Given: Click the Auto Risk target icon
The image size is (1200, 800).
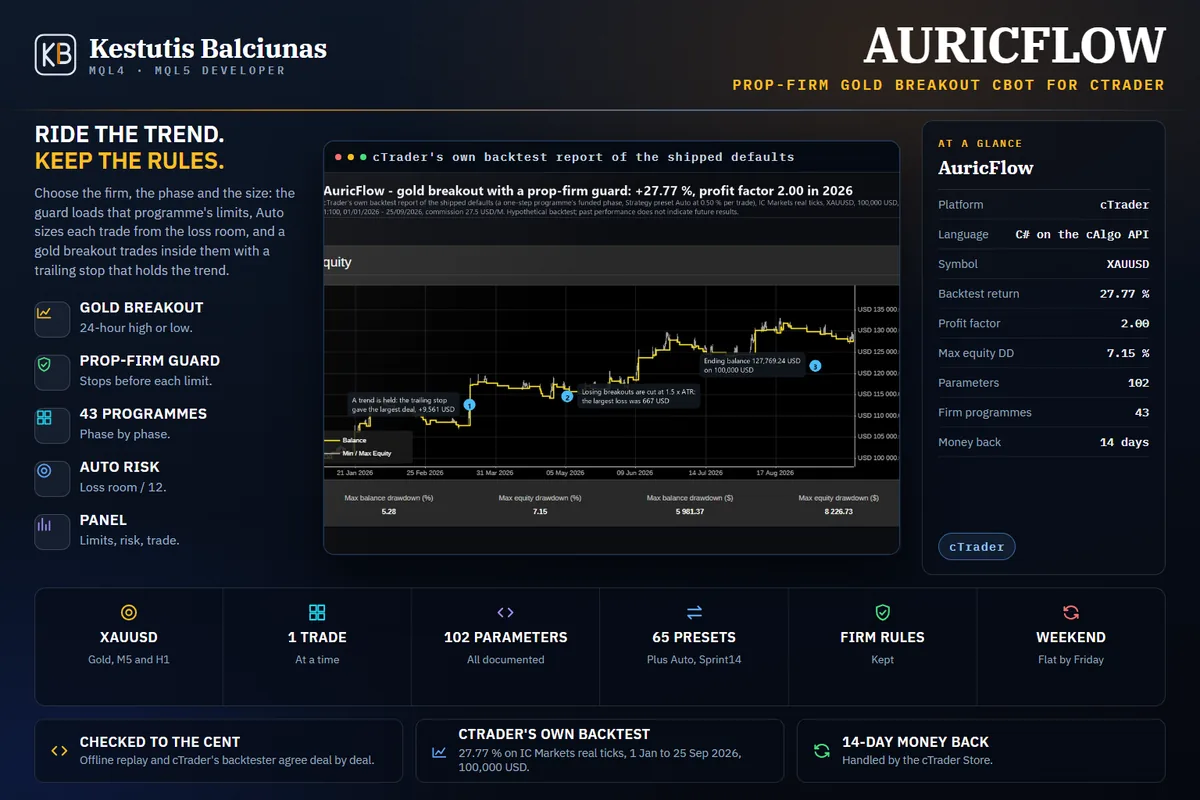Looking at the screenshot, I should click(44, 471).
